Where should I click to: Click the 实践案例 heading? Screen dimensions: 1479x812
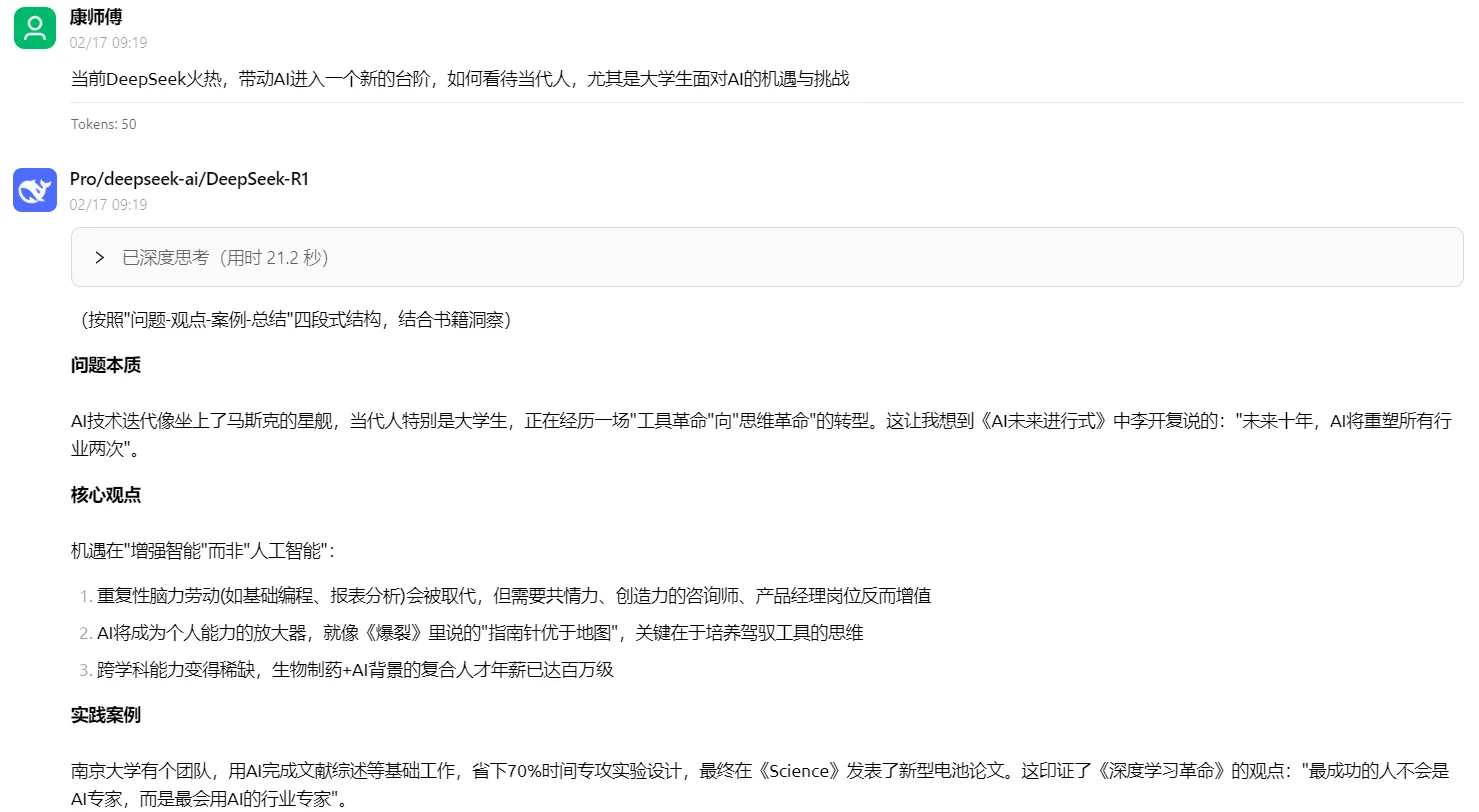point(105,715)
